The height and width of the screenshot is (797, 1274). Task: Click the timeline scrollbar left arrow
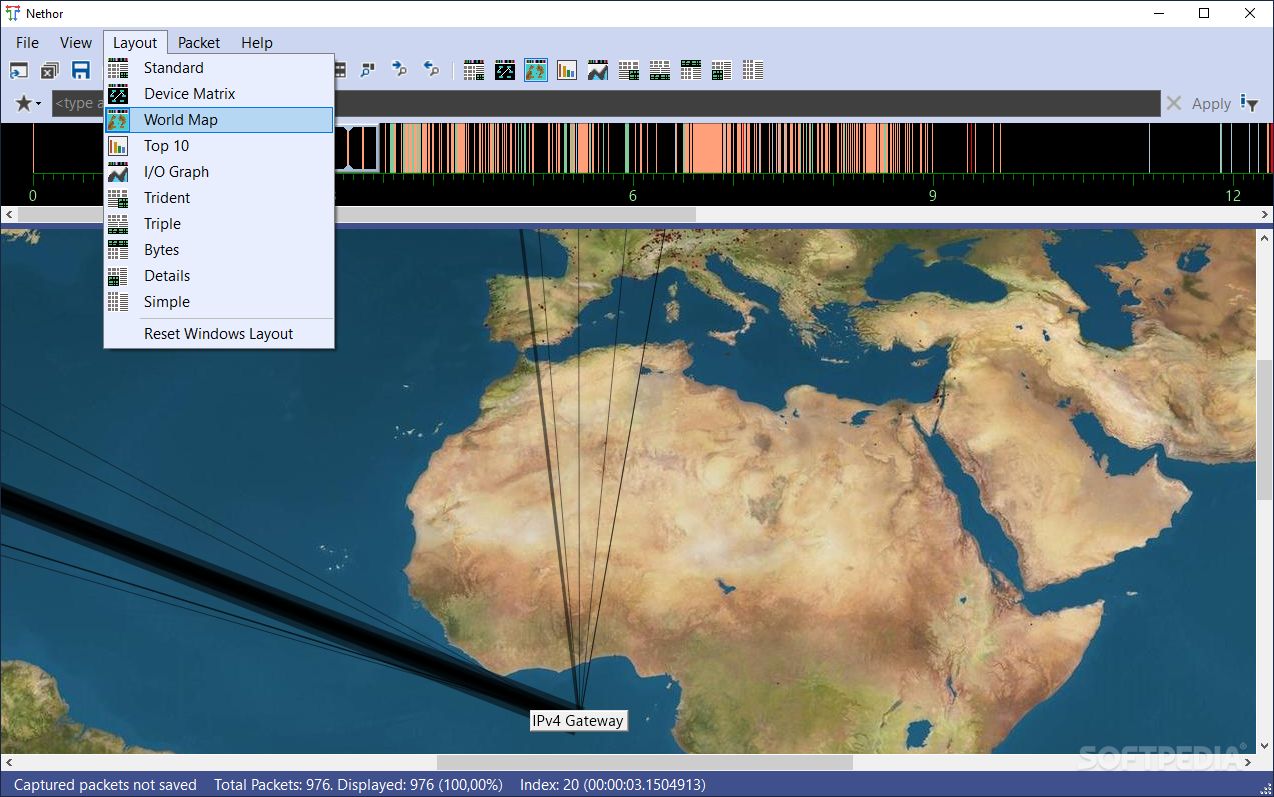(8, 215)
